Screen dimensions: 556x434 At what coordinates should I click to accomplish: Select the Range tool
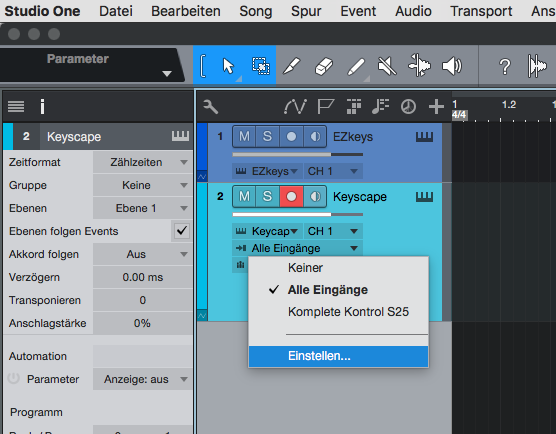[x=261, y=66]
